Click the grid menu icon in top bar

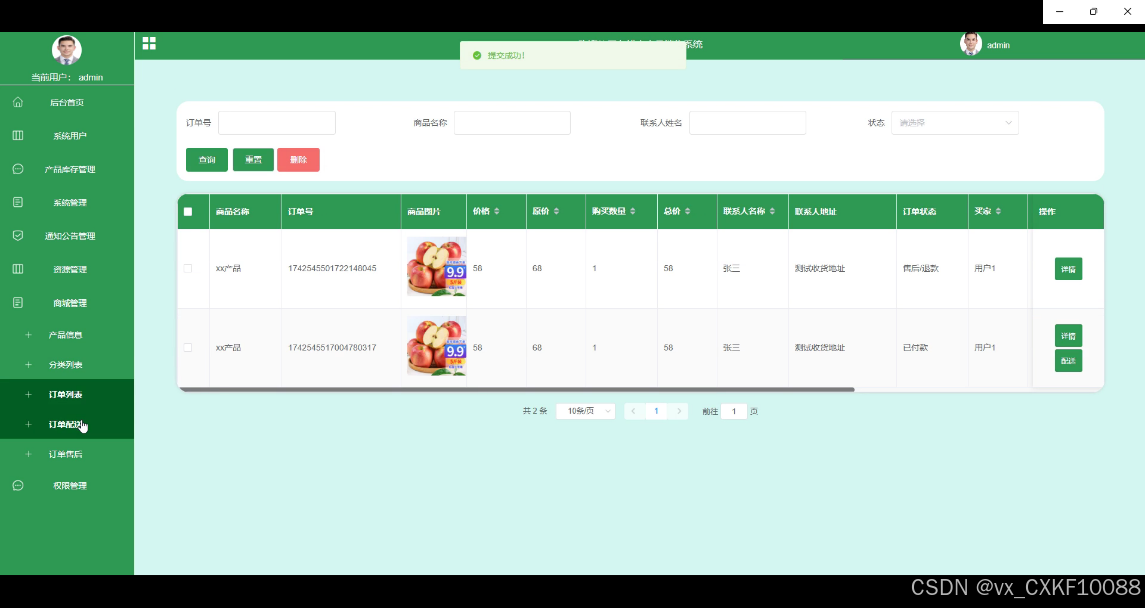pos(149,43)
